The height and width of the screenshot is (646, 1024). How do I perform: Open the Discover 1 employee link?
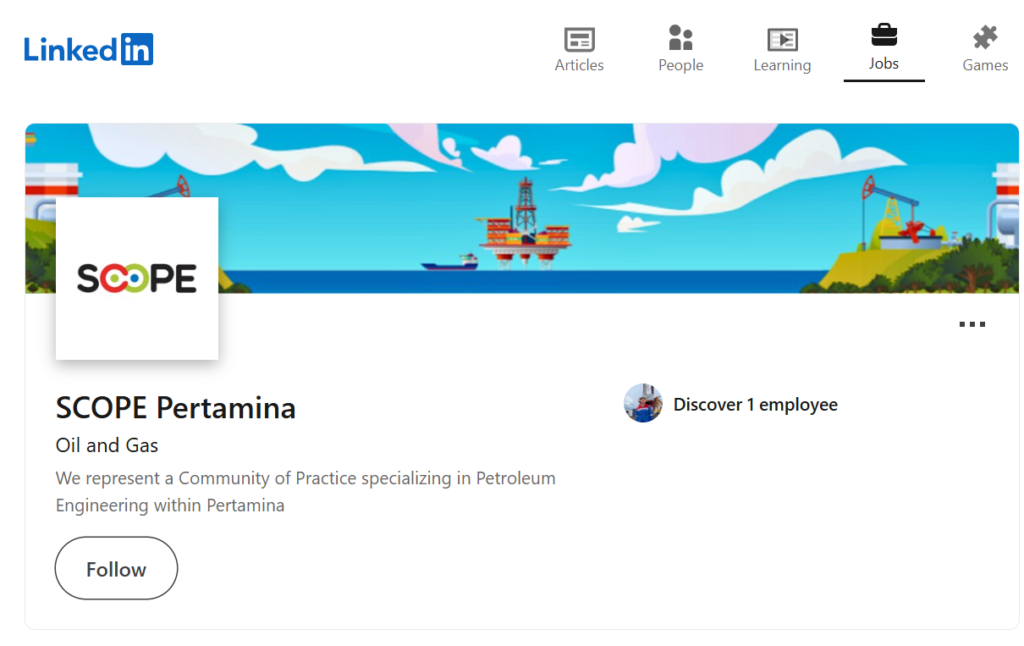[x=756, y=404]
